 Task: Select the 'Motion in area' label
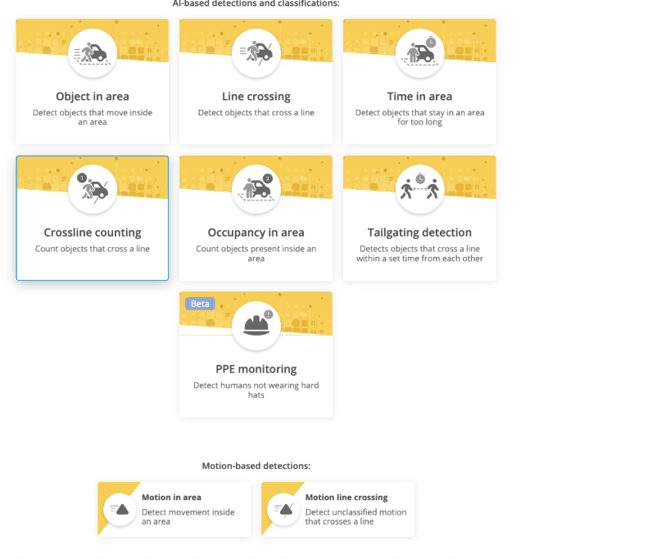pos(172,497)
